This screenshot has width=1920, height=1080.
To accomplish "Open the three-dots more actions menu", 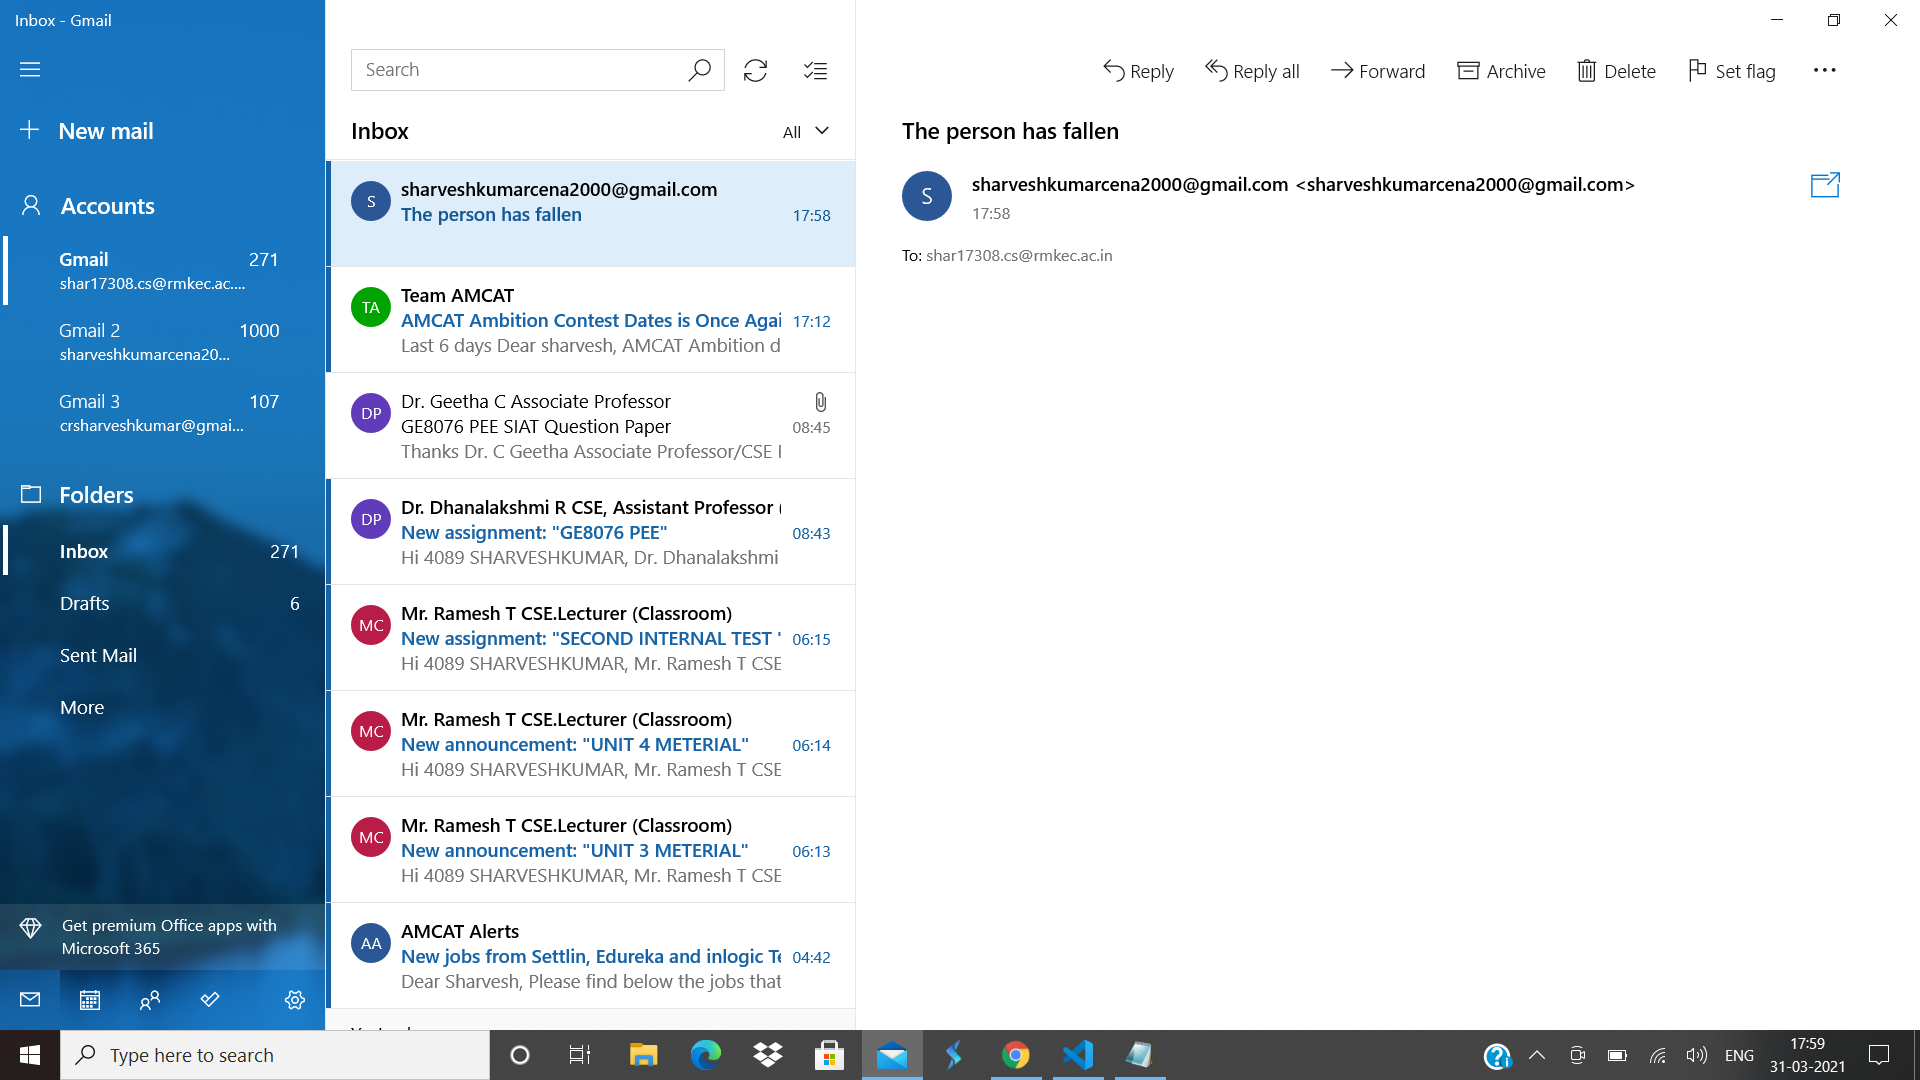I will click(1824, 70).
